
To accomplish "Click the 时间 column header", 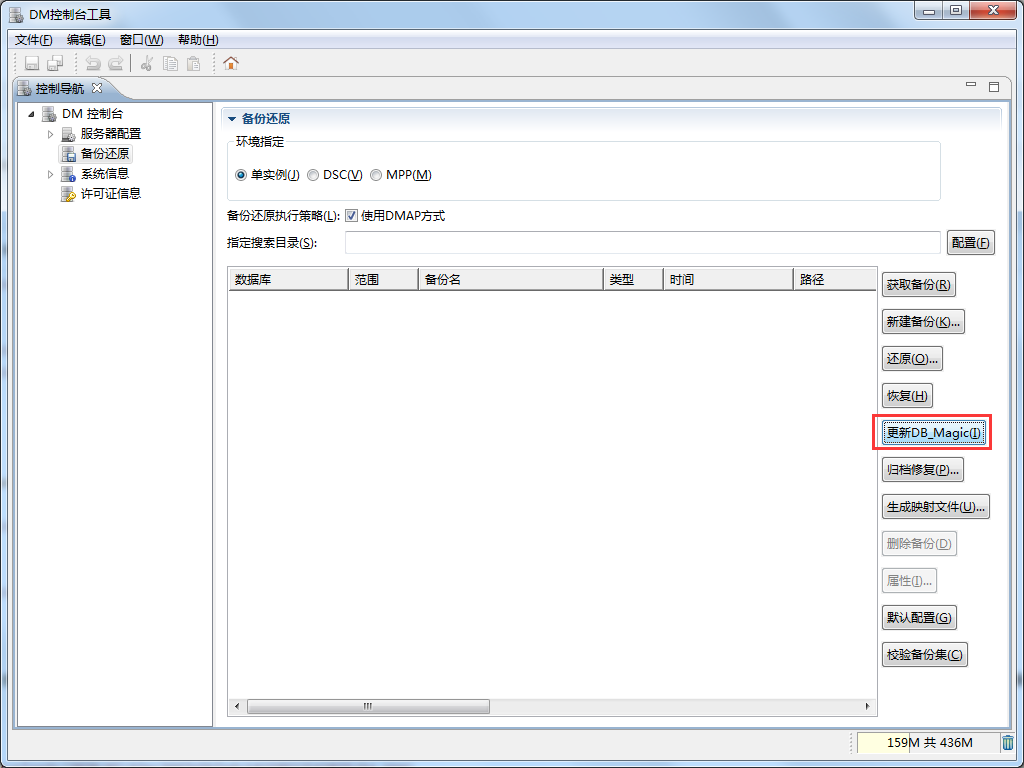I will point(728,280).
